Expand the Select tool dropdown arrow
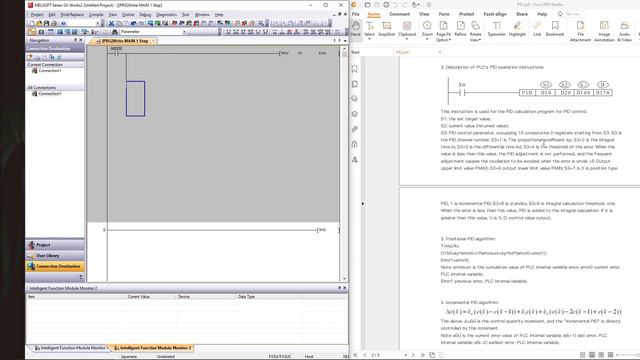 pyautogui.click(x=369, y=40)
